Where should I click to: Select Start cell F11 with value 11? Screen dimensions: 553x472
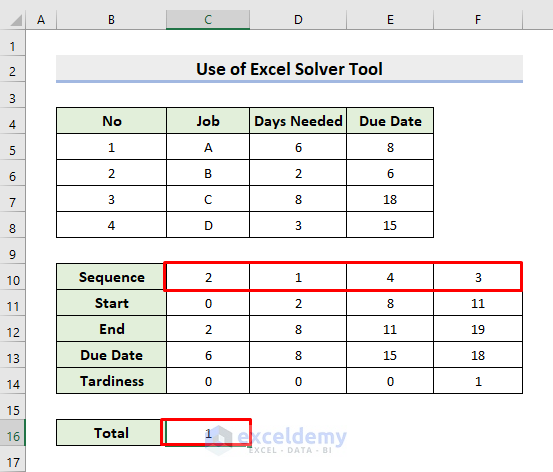[x=478, y=303]
